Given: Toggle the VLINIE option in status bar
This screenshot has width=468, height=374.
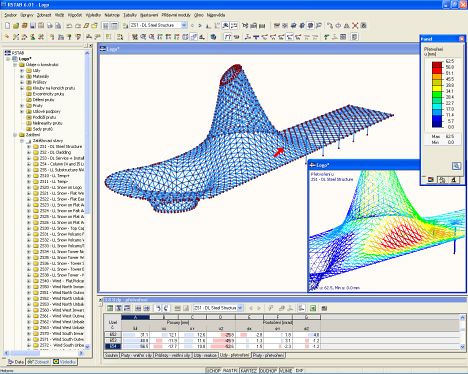Looking at the screenshot, I should point(286,371).
